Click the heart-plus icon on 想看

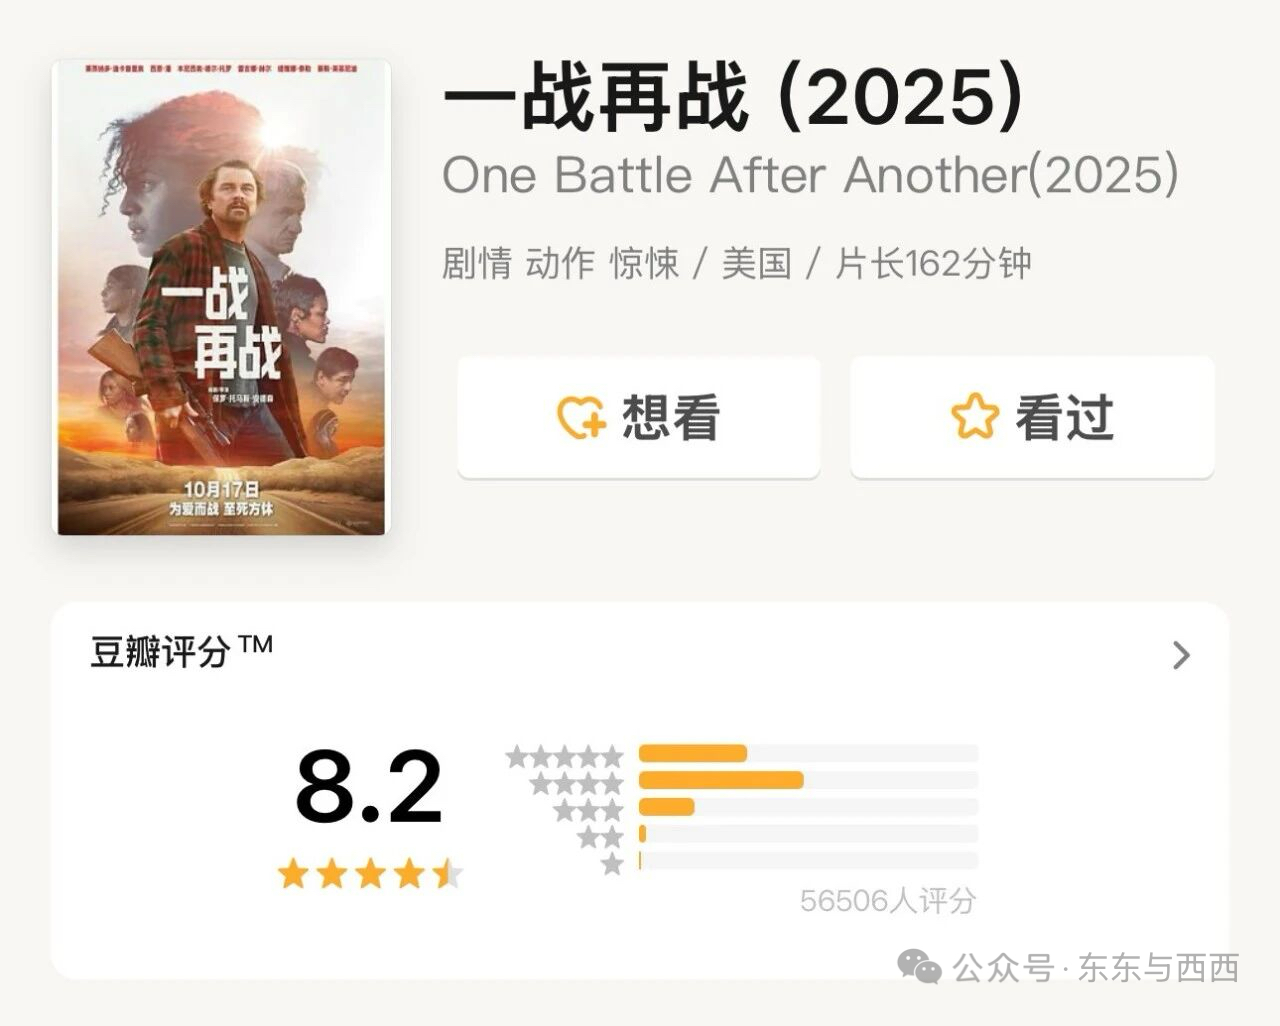coord(581,418)
